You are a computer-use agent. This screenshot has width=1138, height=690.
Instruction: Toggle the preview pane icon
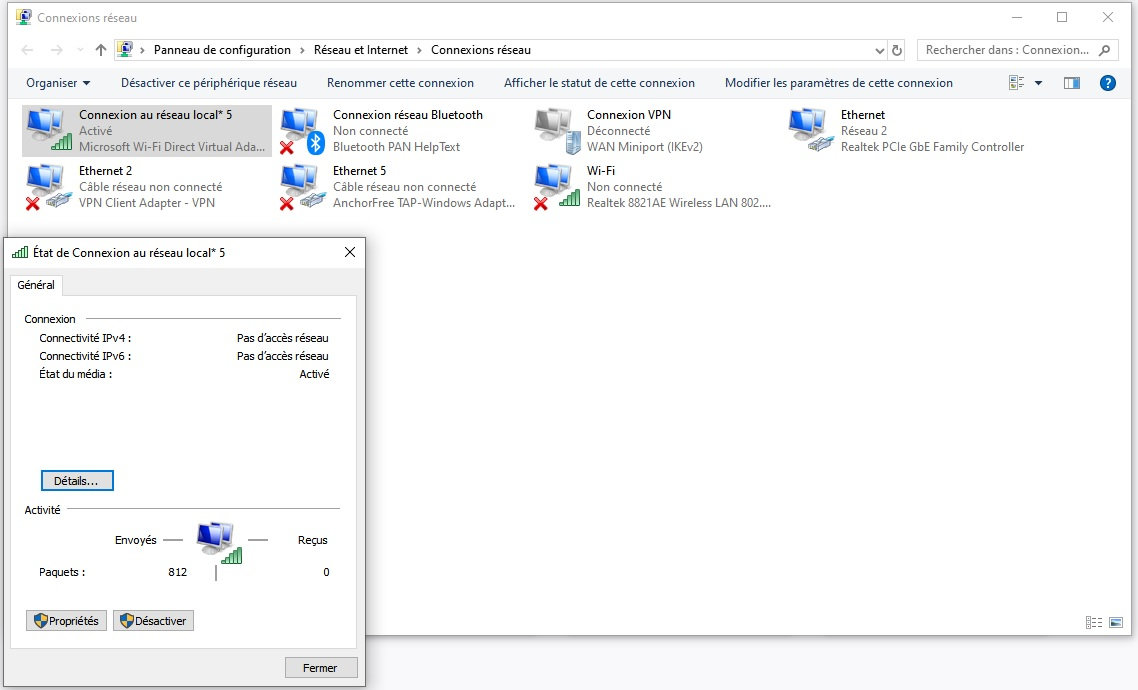[1071, 83]
